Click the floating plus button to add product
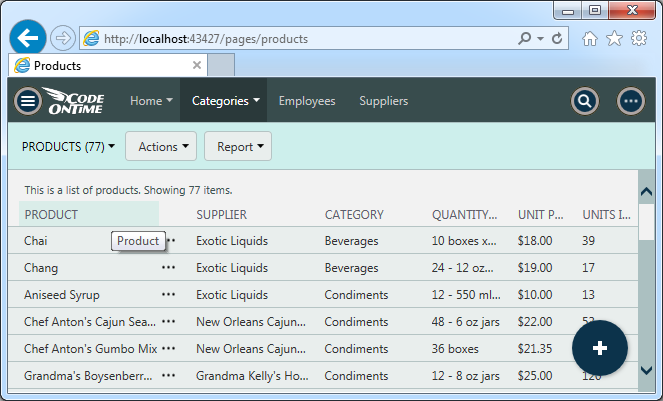 pos(599,347)
